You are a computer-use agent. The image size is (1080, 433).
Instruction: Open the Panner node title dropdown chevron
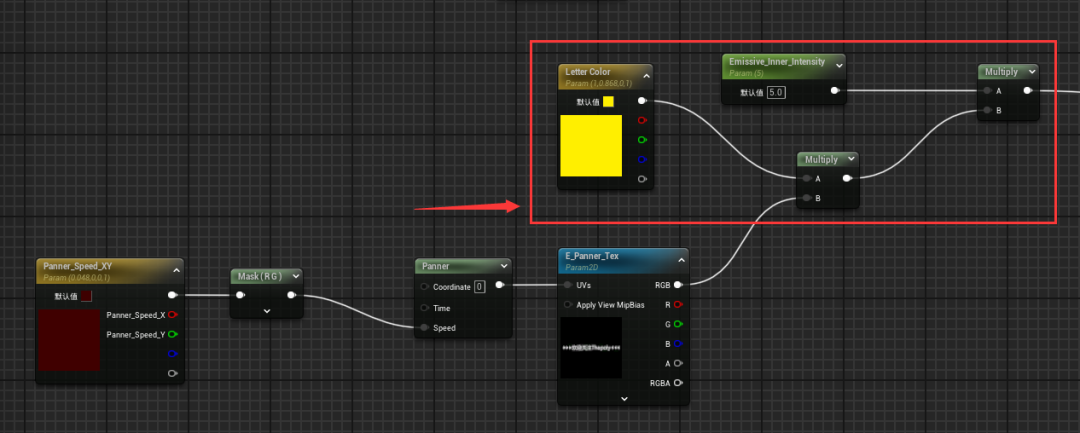tap(503, 266)
